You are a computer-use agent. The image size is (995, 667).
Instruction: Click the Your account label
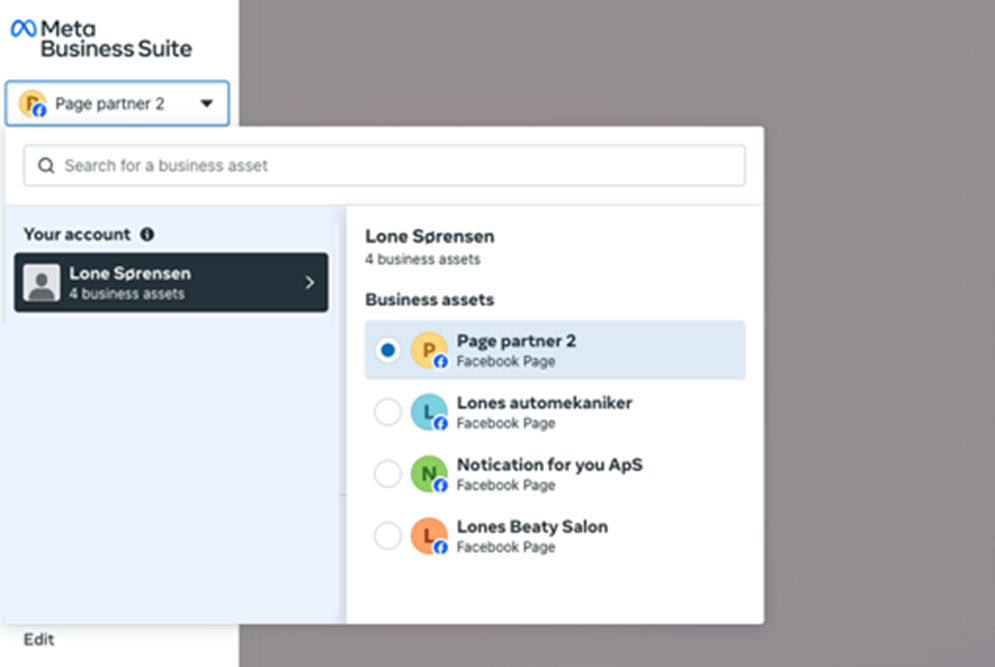[77, 234]
